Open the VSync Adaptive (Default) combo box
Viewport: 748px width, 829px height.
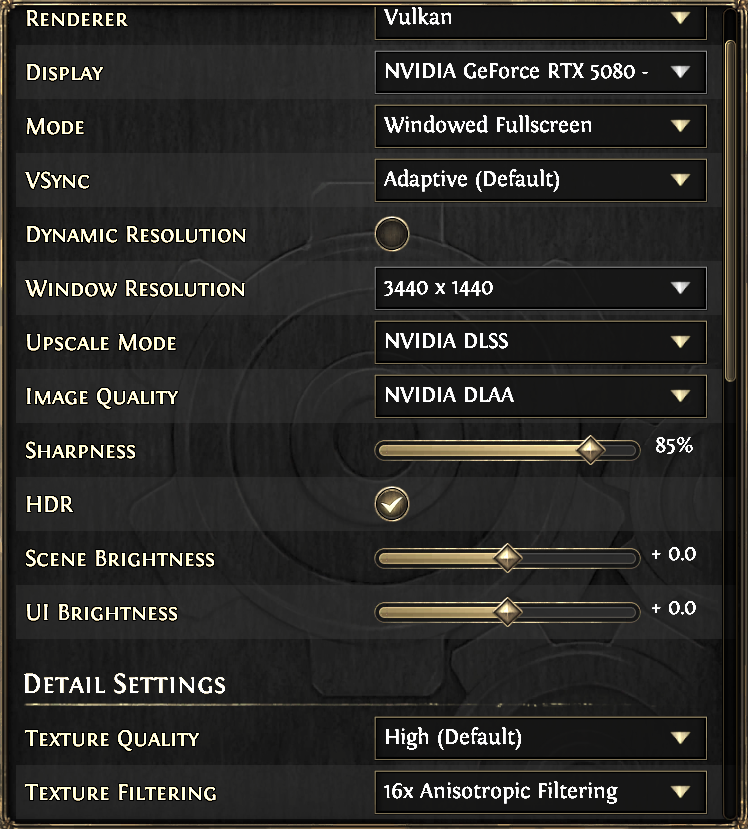(x=520, y=180)
